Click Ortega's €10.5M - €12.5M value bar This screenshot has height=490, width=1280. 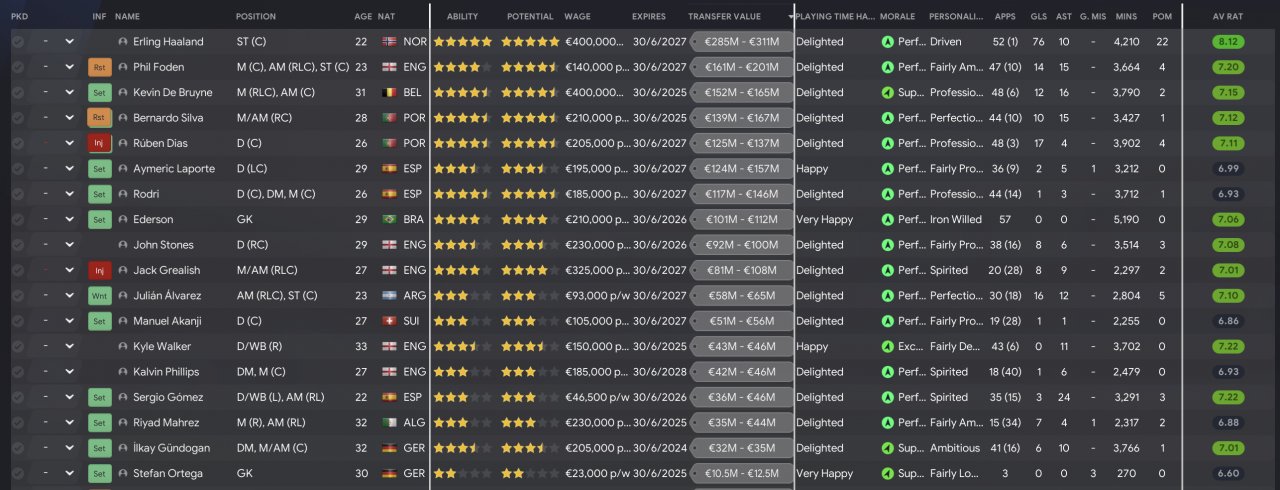741,474
